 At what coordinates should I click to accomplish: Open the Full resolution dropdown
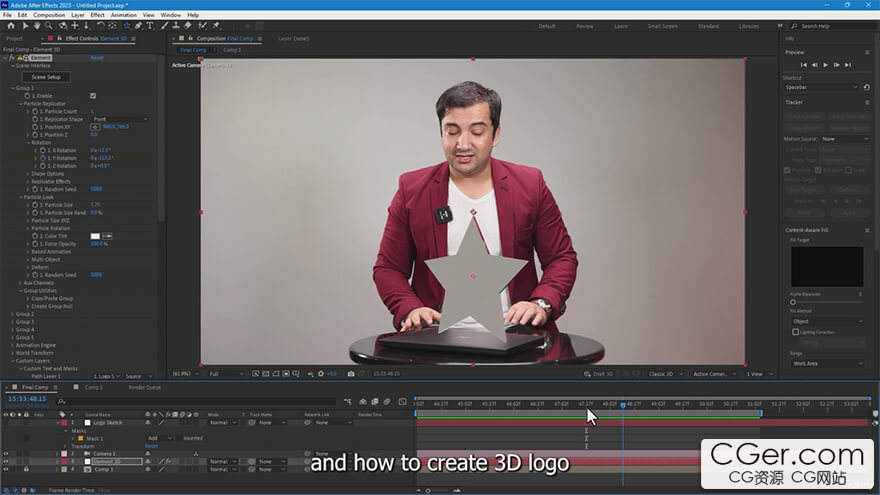point(226,374)
